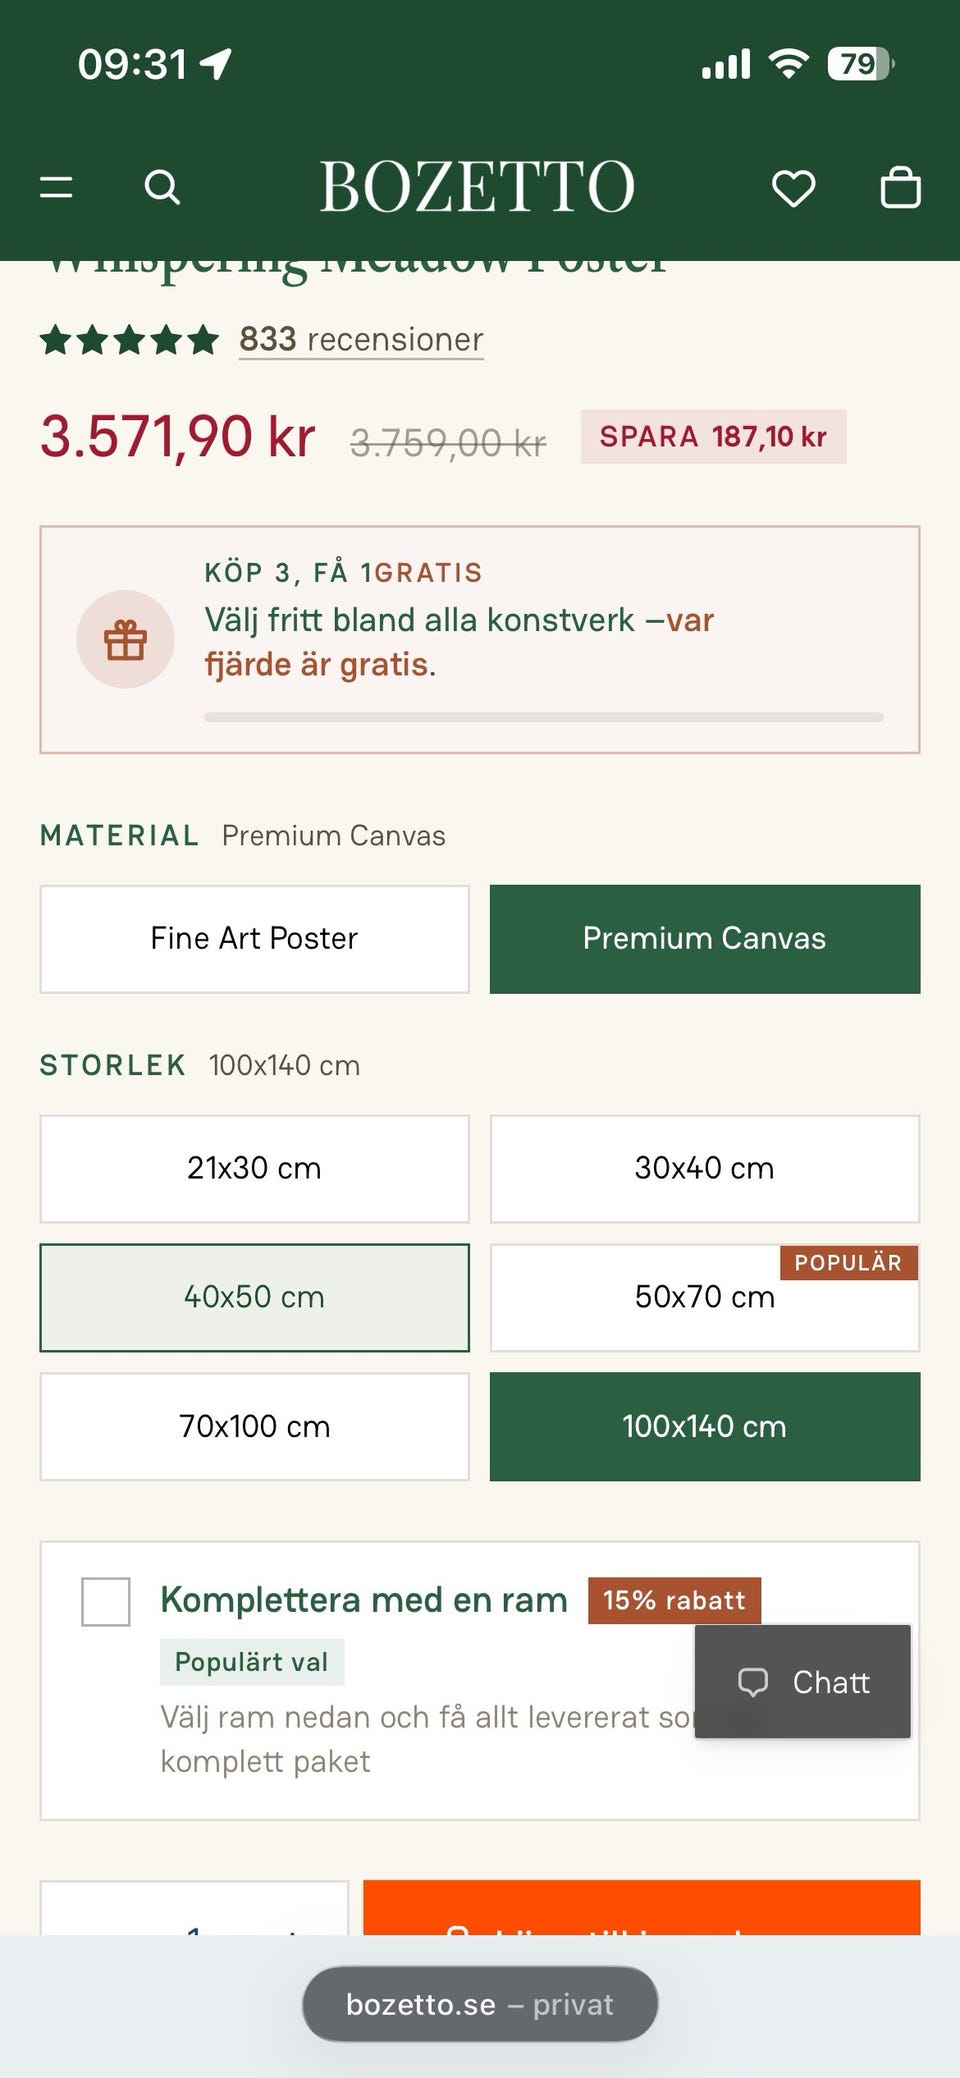Tap the bozetto.se address bar pill

click(480, 2005)
